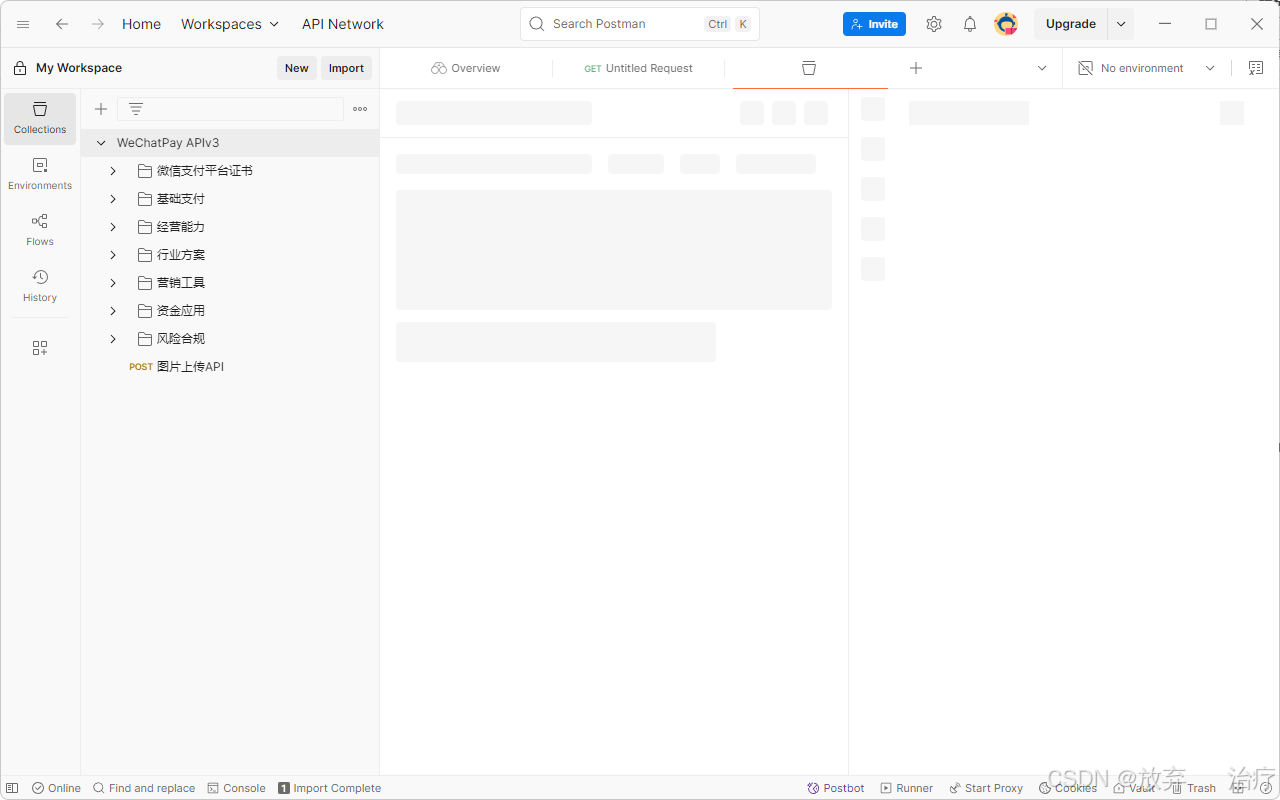Open the hamburger main menu

tap(23, 24)
